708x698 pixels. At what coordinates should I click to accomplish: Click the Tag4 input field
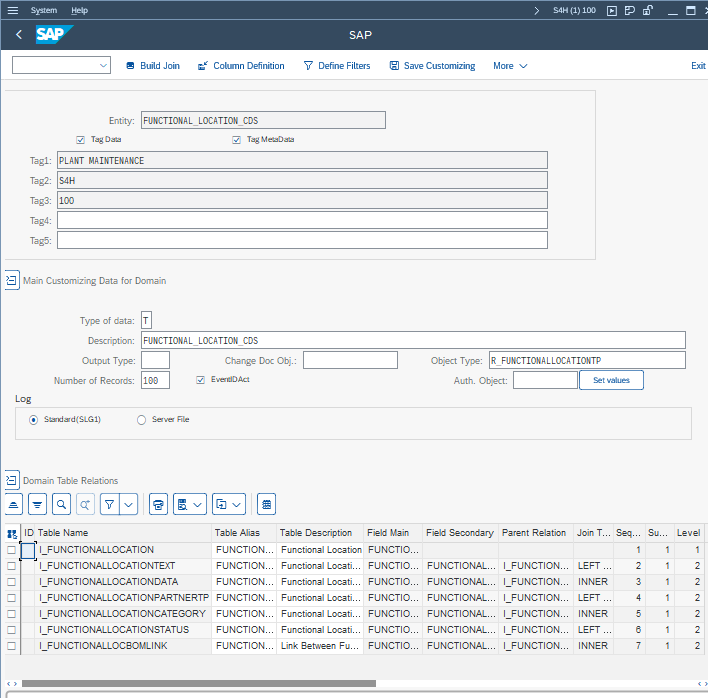(302, 220)
